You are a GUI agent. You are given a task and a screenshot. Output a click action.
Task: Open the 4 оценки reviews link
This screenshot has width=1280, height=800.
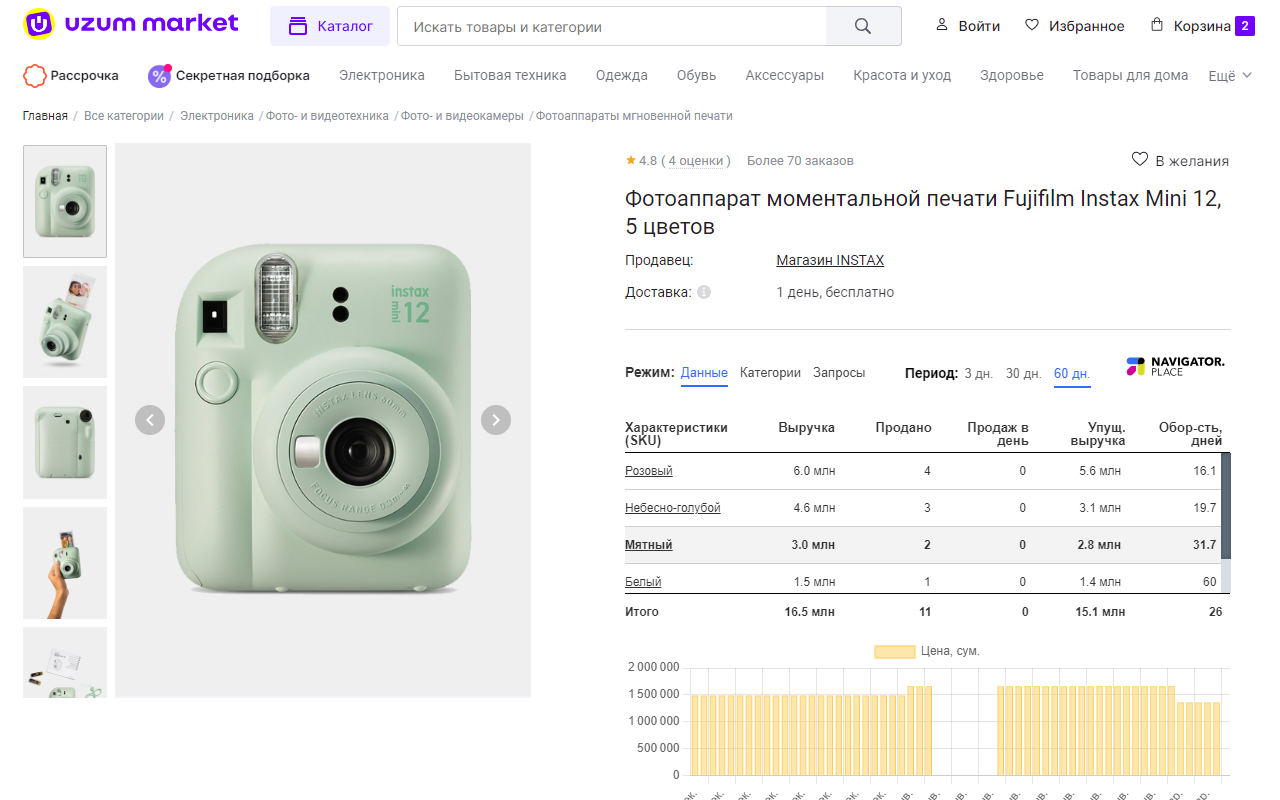click(x=696, y=160)
